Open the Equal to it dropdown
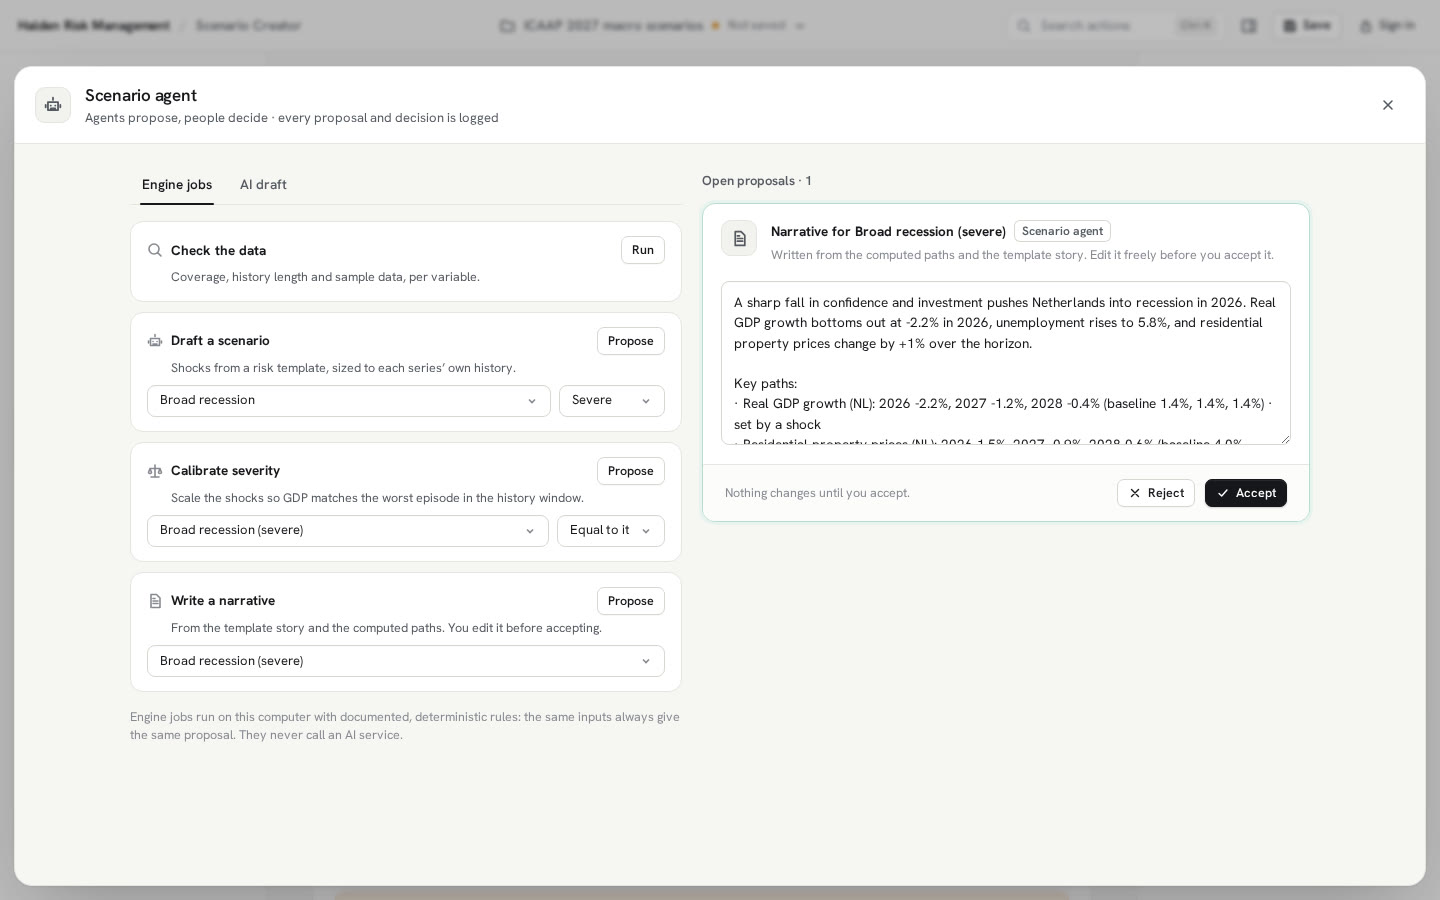1440x900 pixels. click(x=611, y=531)
